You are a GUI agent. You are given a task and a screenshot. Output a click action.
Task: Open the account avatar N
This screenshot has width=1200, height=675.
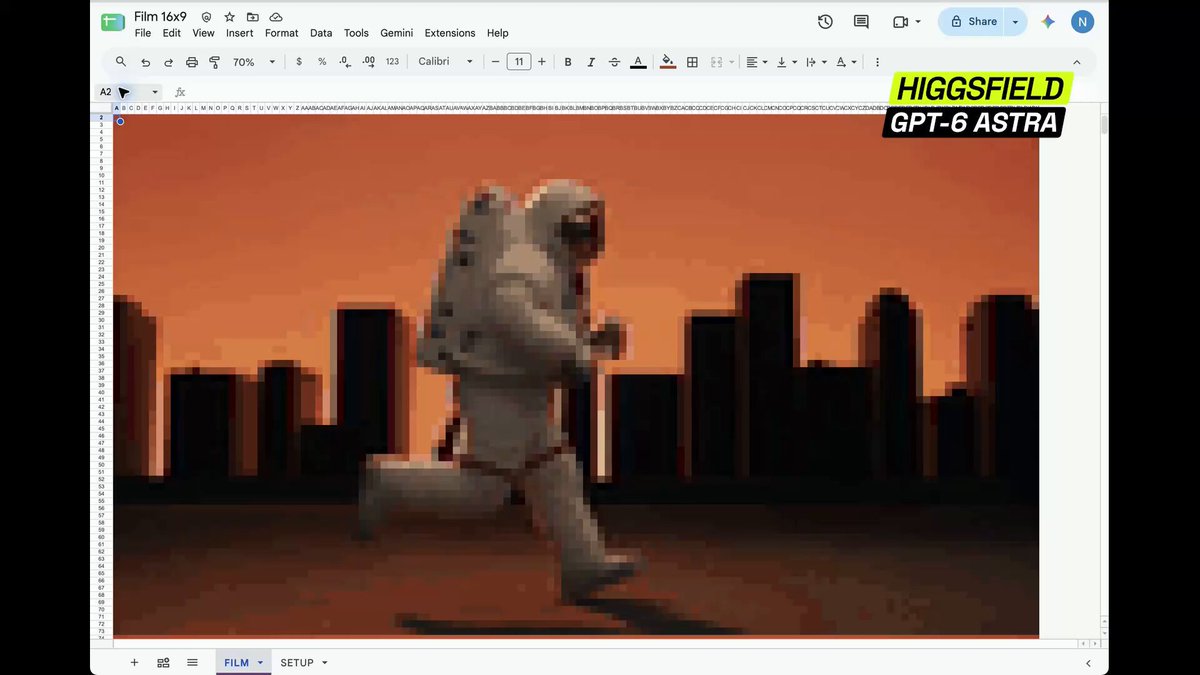pyautogui.click(x=1081, y=21)
